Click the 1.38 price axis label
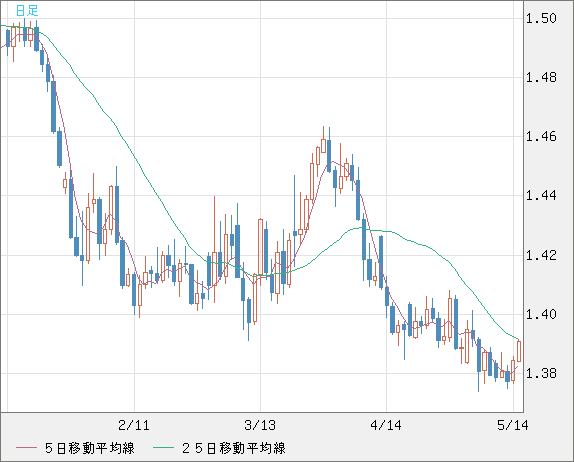 coord(541,373)
